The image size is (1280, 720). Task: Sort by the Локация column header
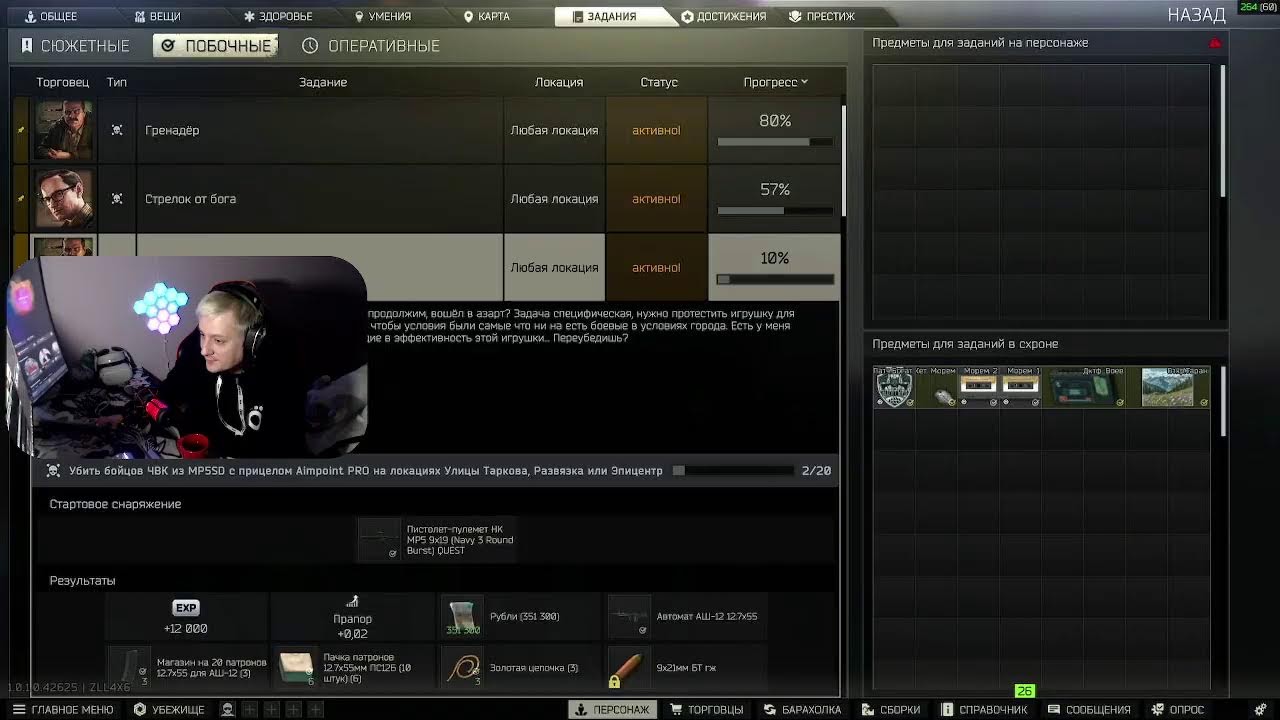[x=558, y=82]
